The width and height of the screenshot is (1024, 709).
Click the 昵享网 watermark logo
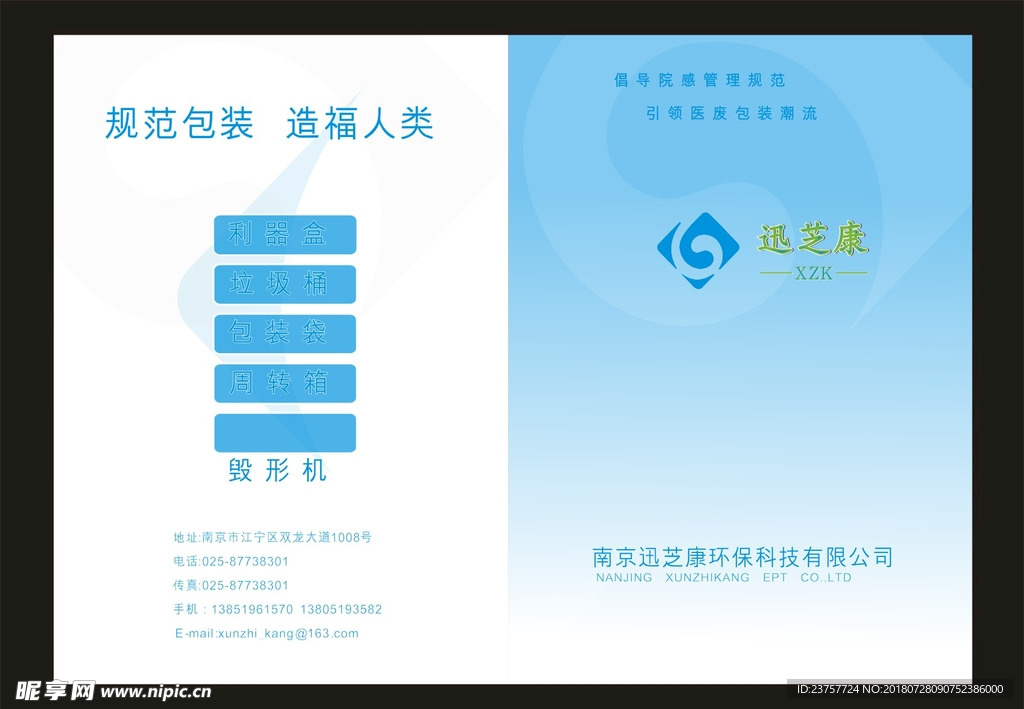pos(56,690)
